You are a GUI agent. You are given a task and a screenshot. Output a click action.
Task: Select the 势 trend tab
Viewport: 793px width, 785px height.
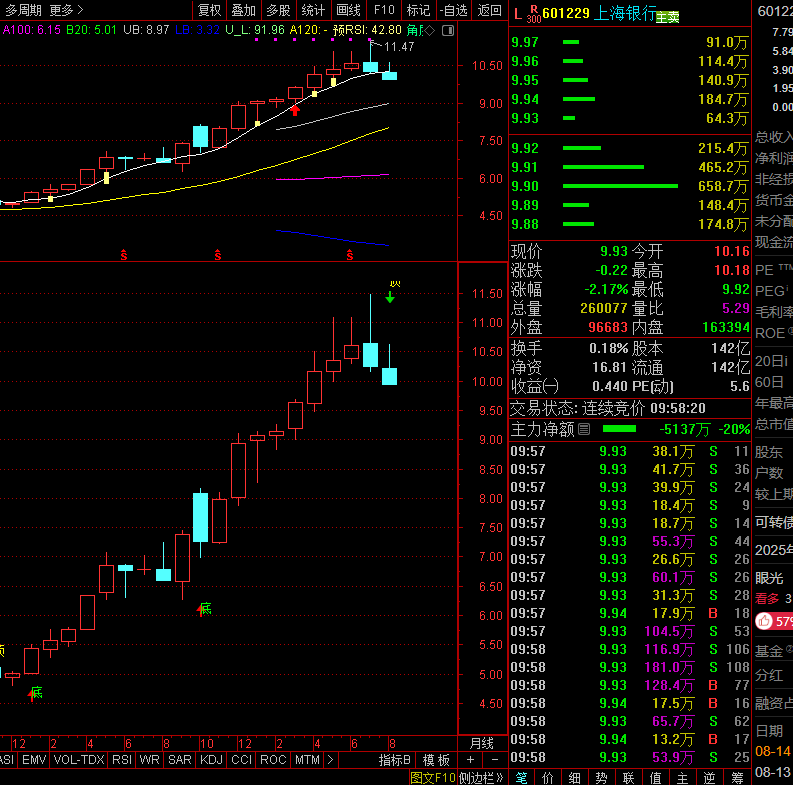[602, 777]
